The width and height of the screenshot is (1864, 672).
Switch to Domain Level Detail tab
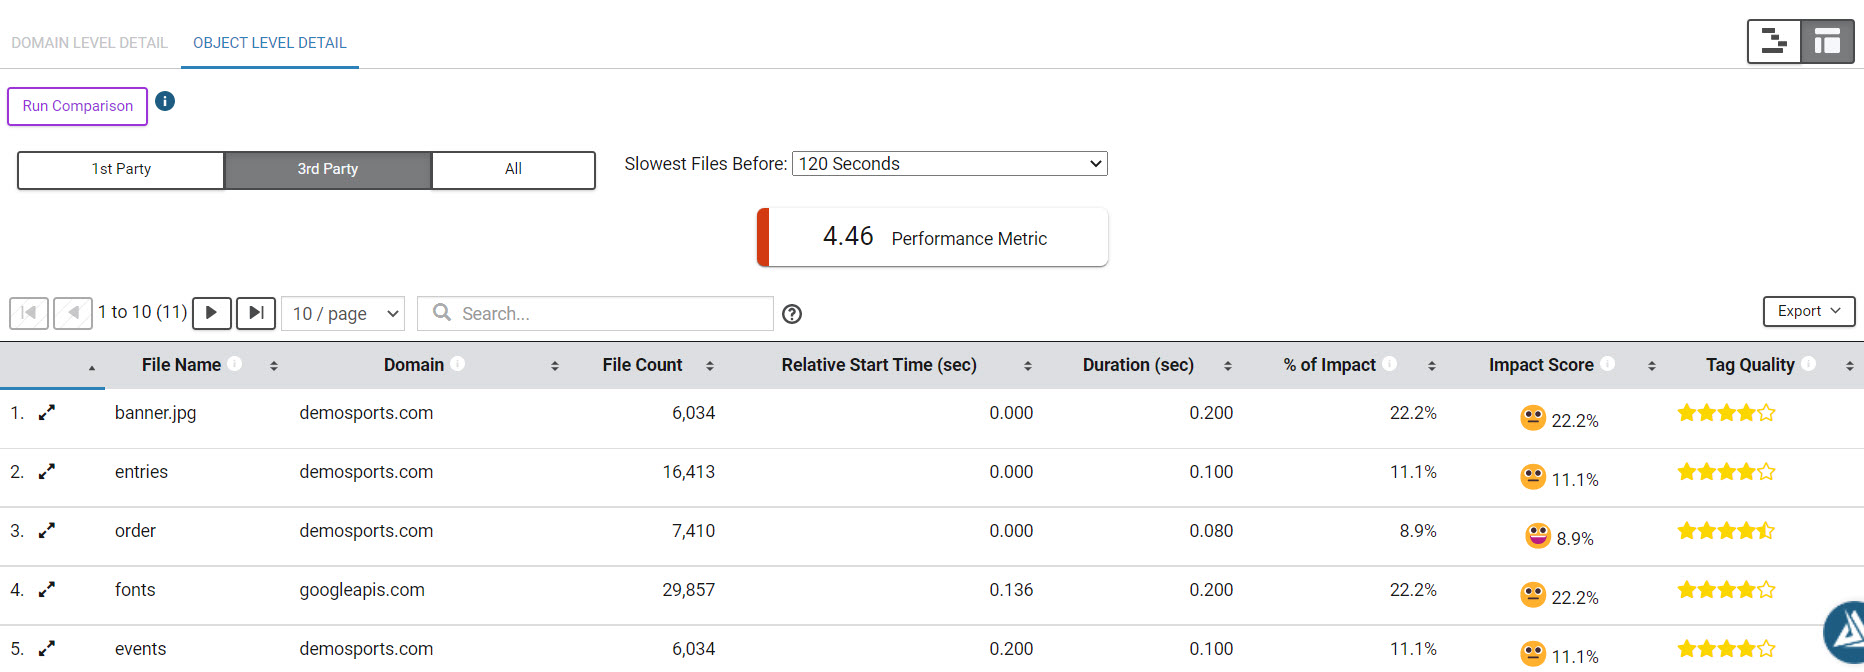pos(89,43)
